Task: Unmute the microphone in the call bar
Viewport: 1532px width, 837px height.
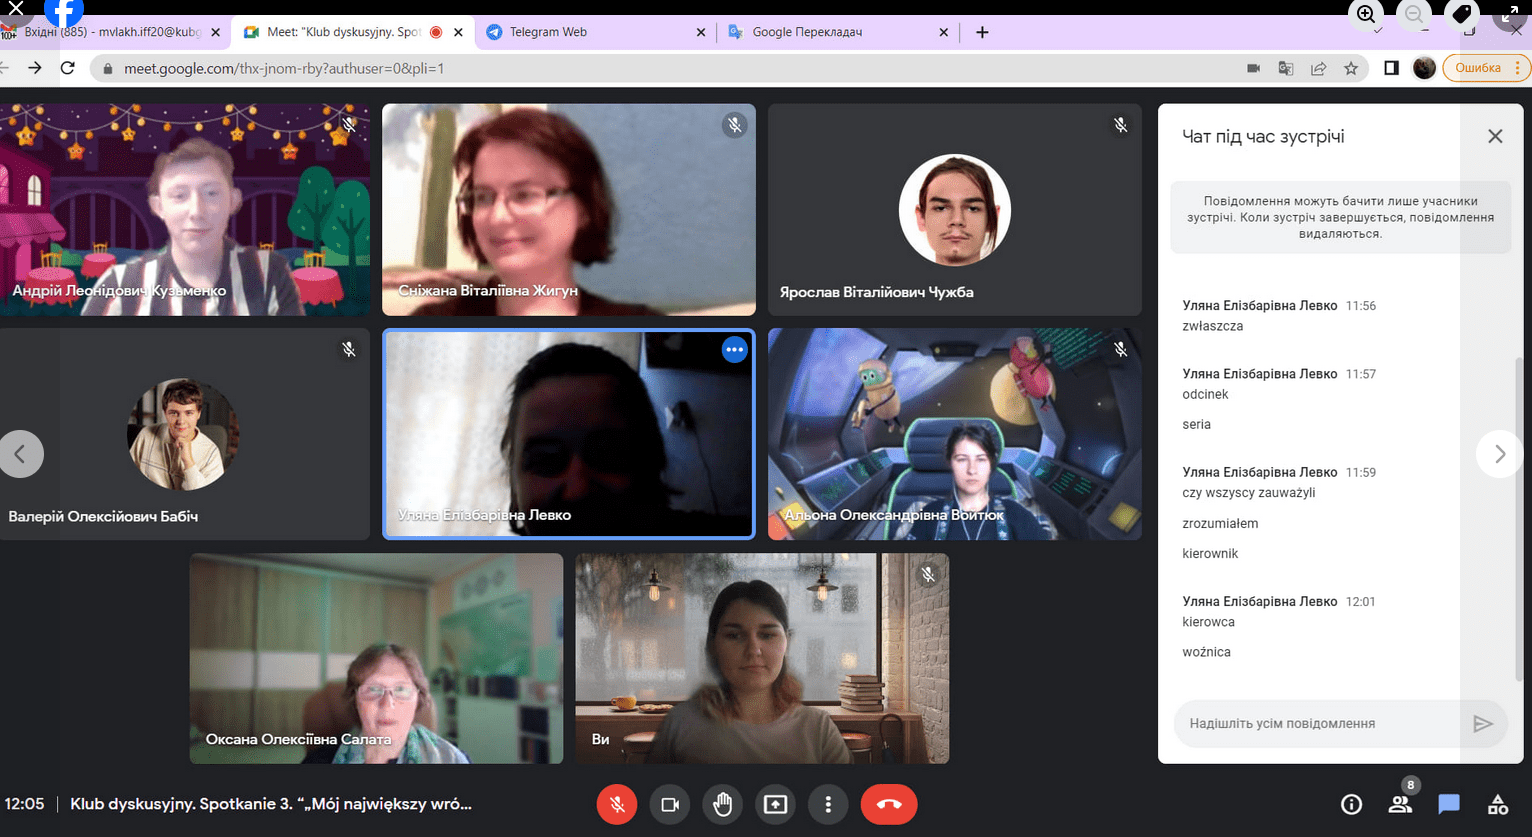Action: (617, 804)
